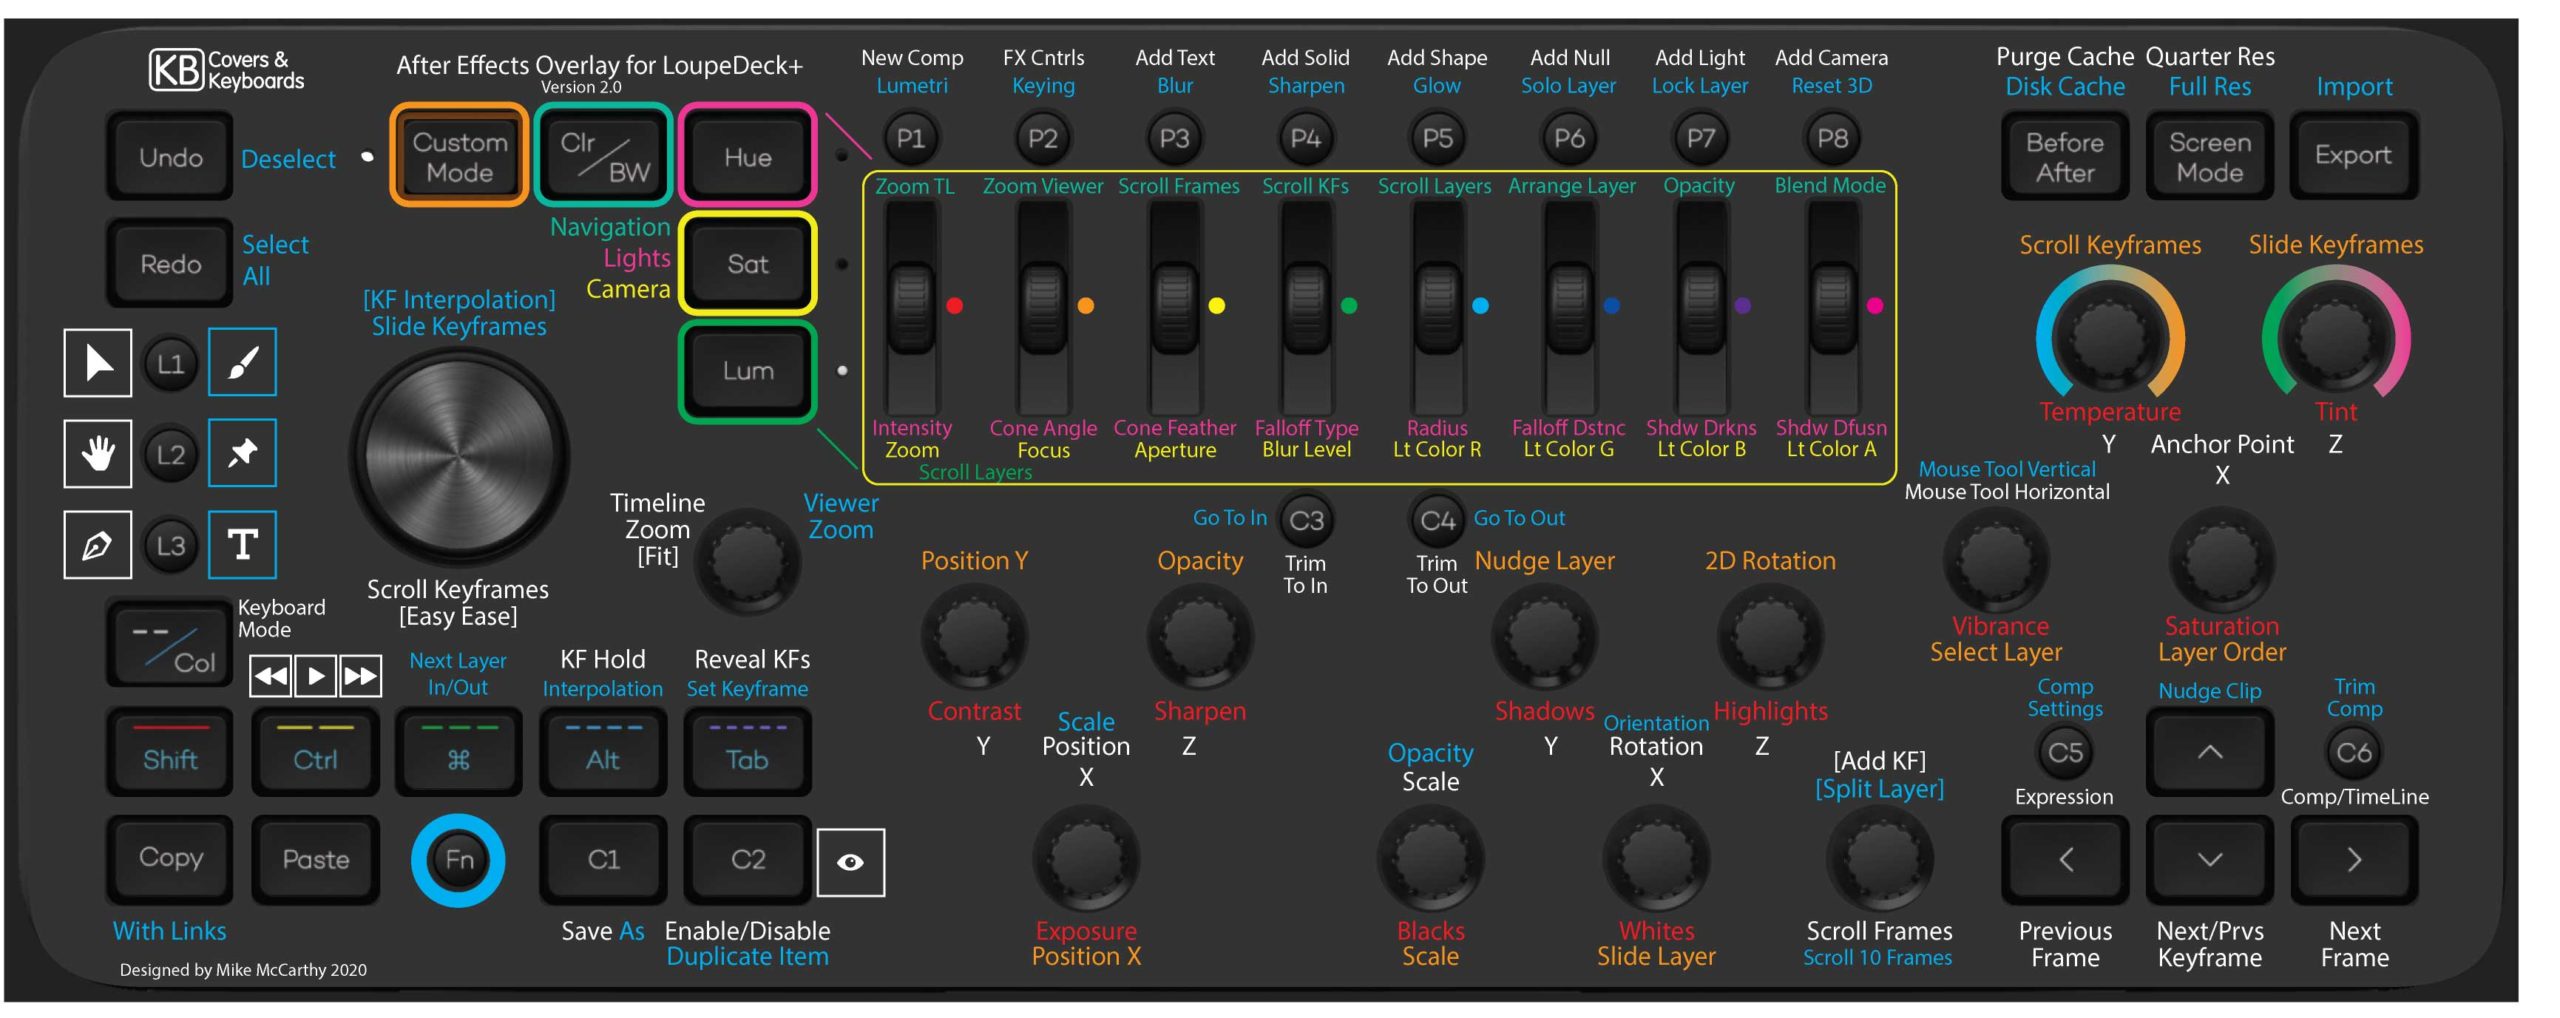Click the Paste button
The width and height of the screenshot is (2560, 1018).
pyautogui.click(x=315, y=859)
